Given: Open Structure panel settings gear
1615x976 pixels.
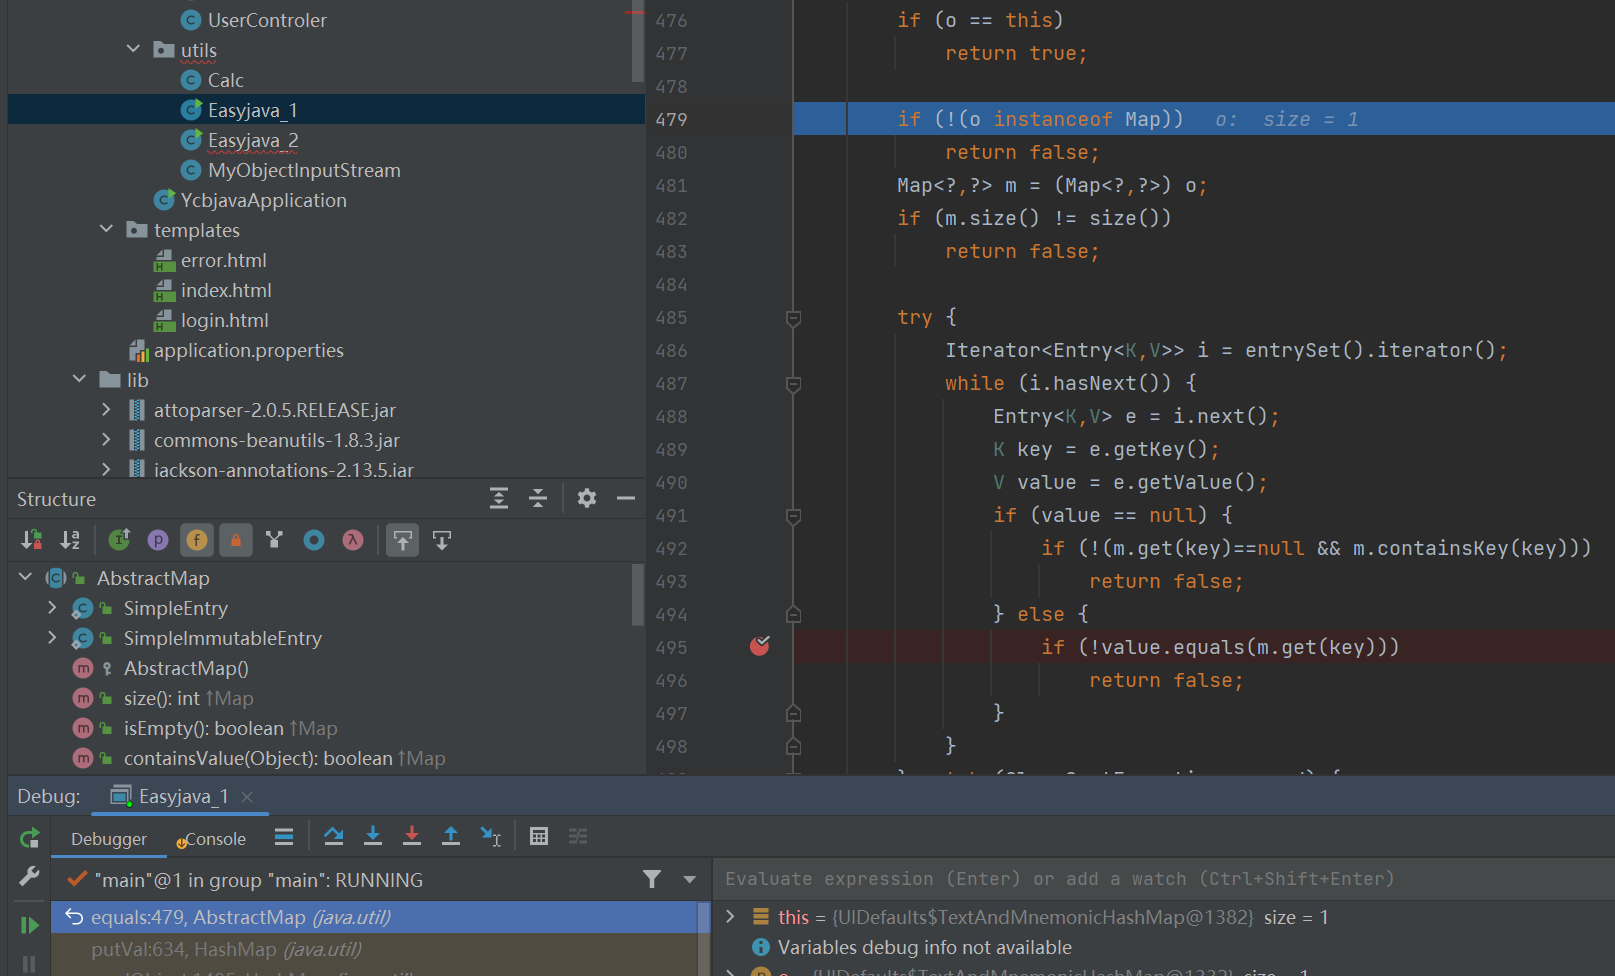Looking at the screenshot, I should (587, 498).
